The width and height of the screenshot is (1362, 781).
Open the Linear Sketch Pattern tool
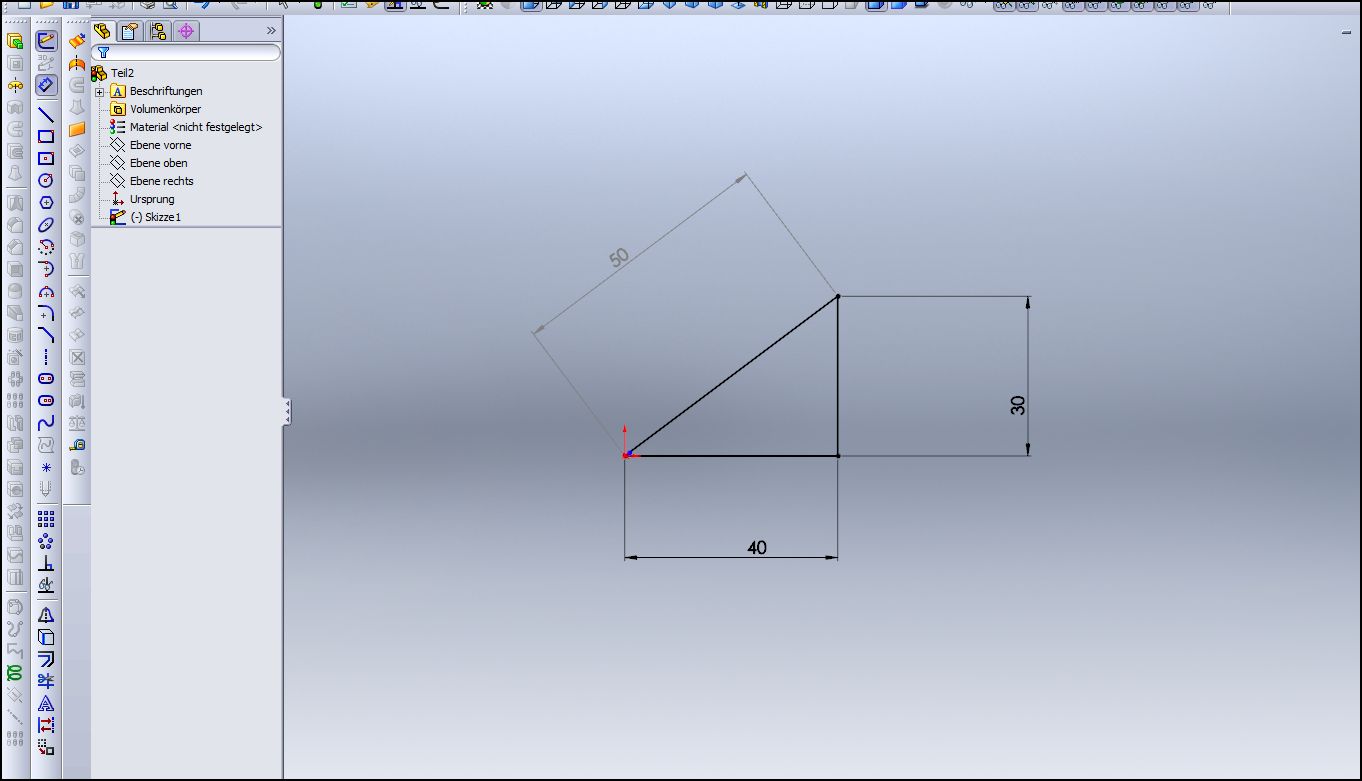(46, 519)
